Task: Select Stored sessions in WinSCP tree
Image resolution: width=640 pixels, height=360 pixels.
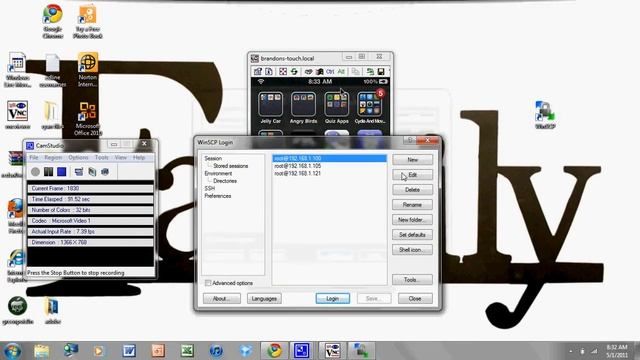Action: [231, 166]
